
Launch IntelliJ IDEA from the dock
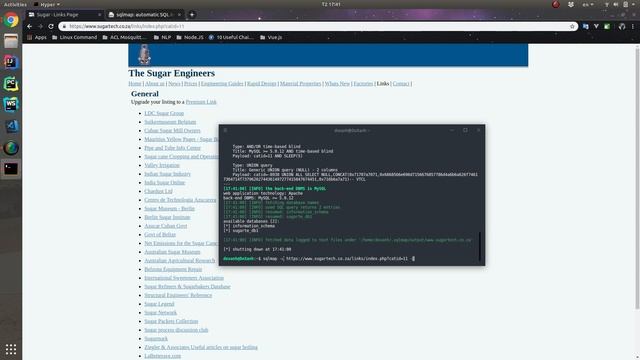tap(11, 62)
